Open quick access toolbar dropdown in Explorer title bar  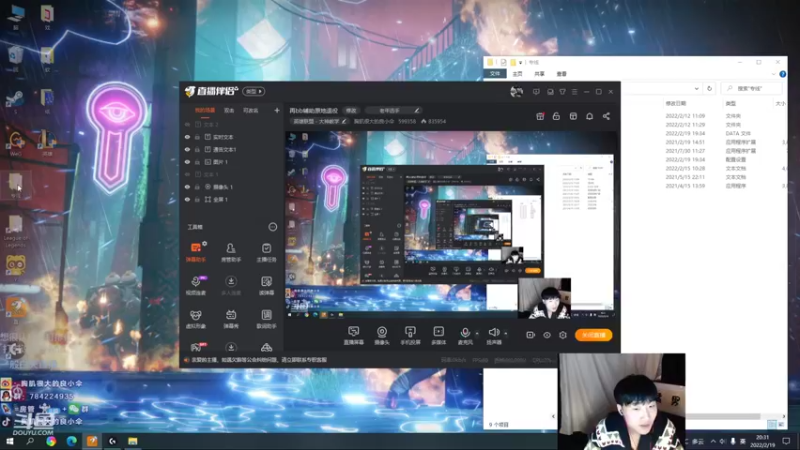click(x=520, y=62)
